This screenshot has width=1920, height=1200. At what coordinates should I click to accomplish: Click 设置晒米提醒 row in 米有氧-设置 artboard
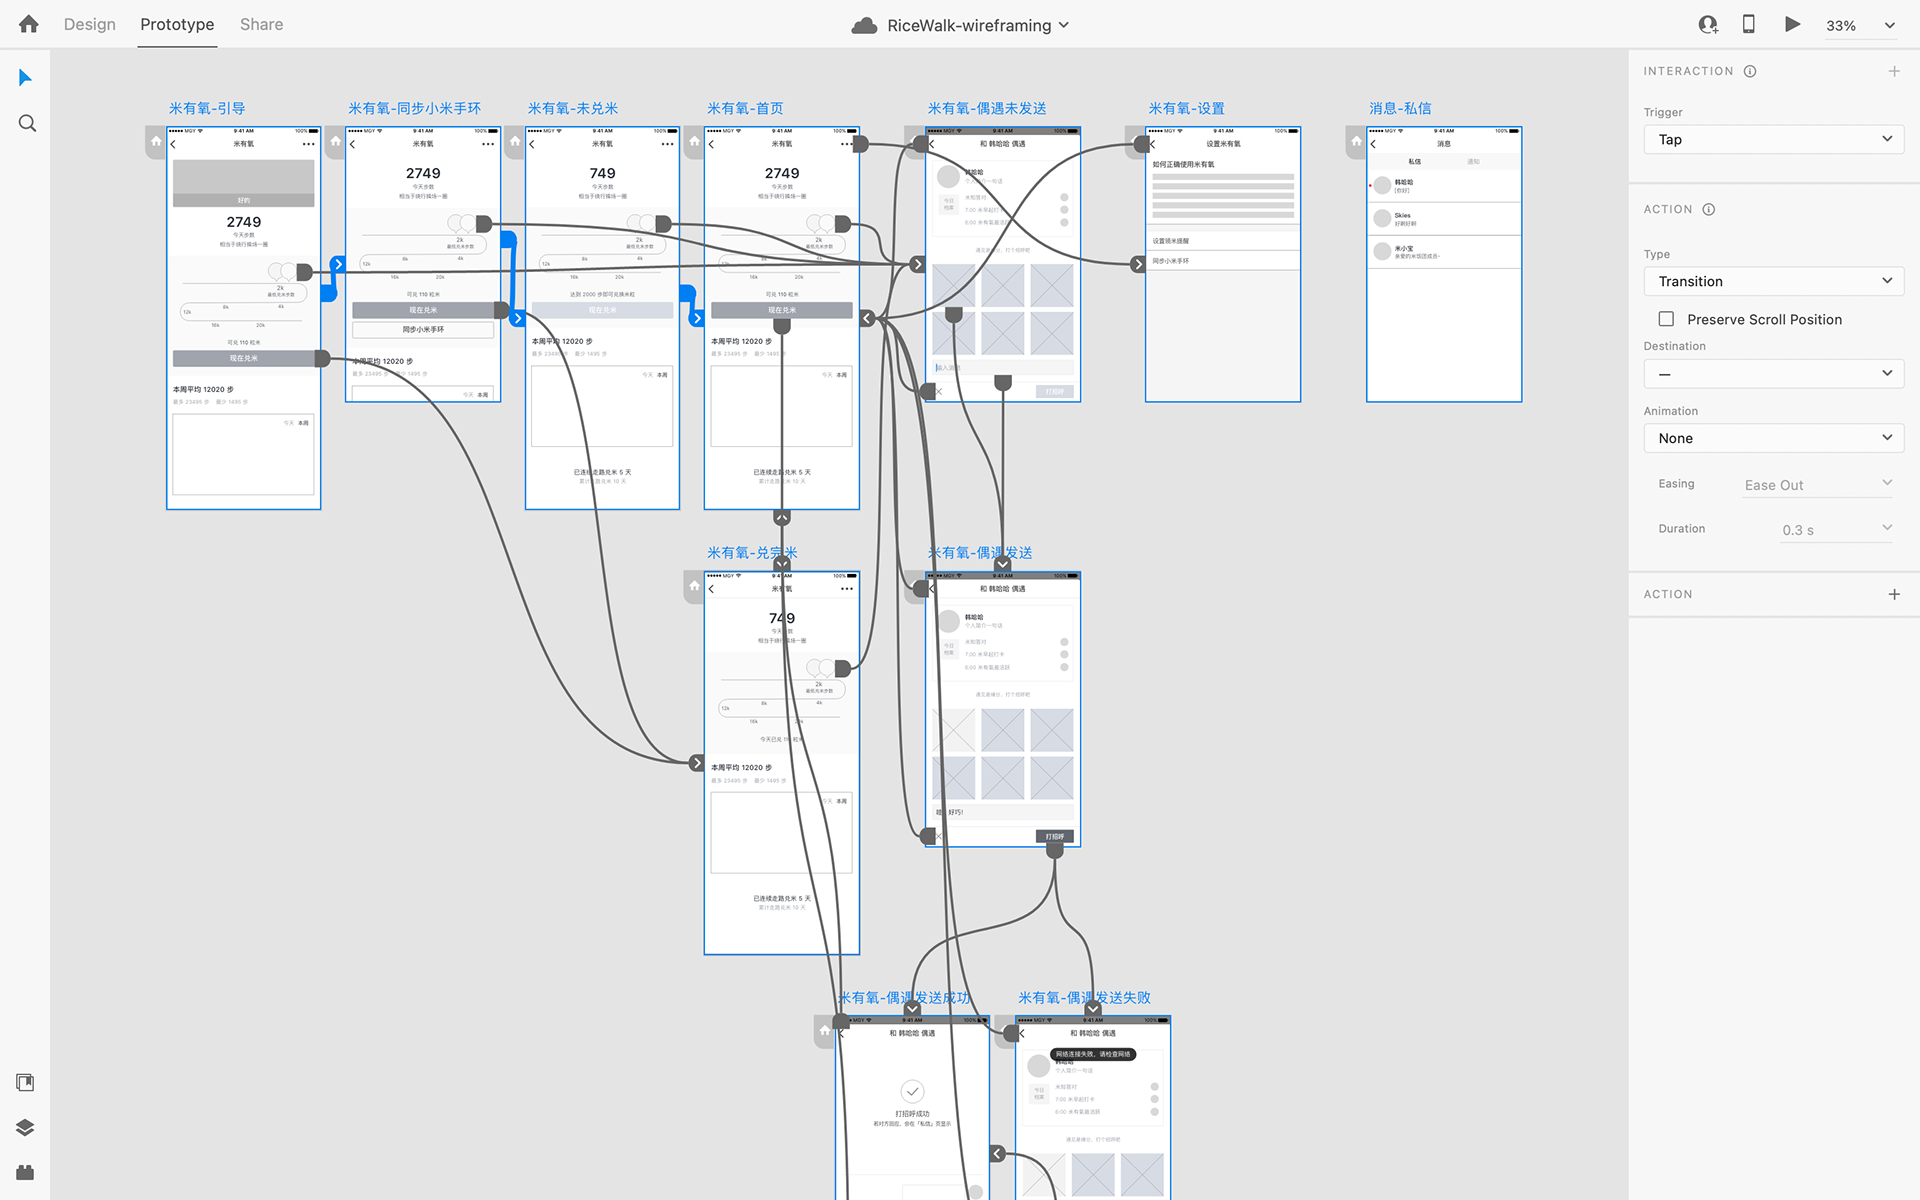[x=1223, y=241]
